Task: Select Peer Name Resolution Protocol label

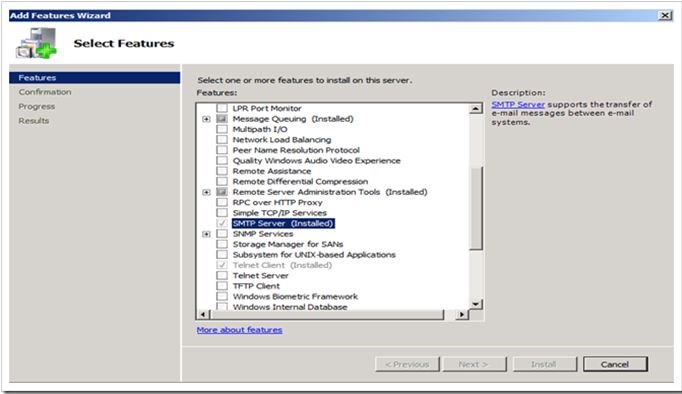Action: tap(296, 150)
